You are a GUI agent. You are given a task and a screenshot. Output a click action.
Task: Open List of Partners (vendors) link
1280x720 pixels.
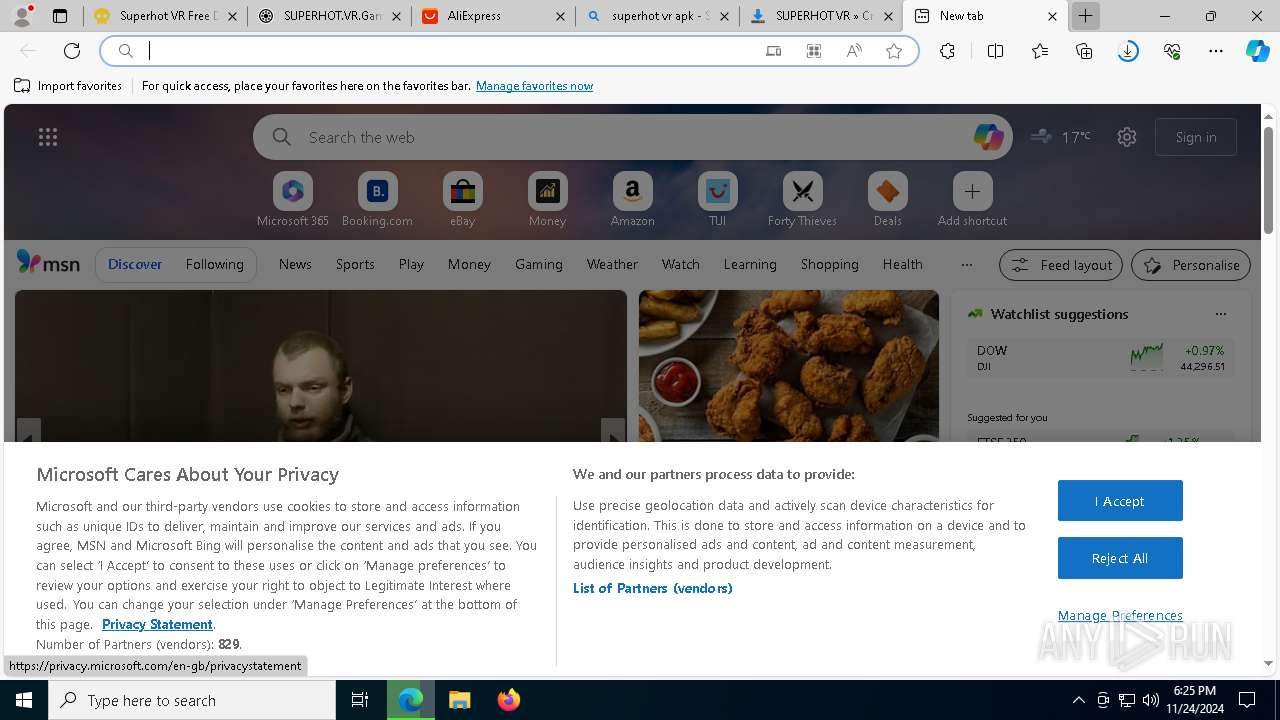point(652,588)
